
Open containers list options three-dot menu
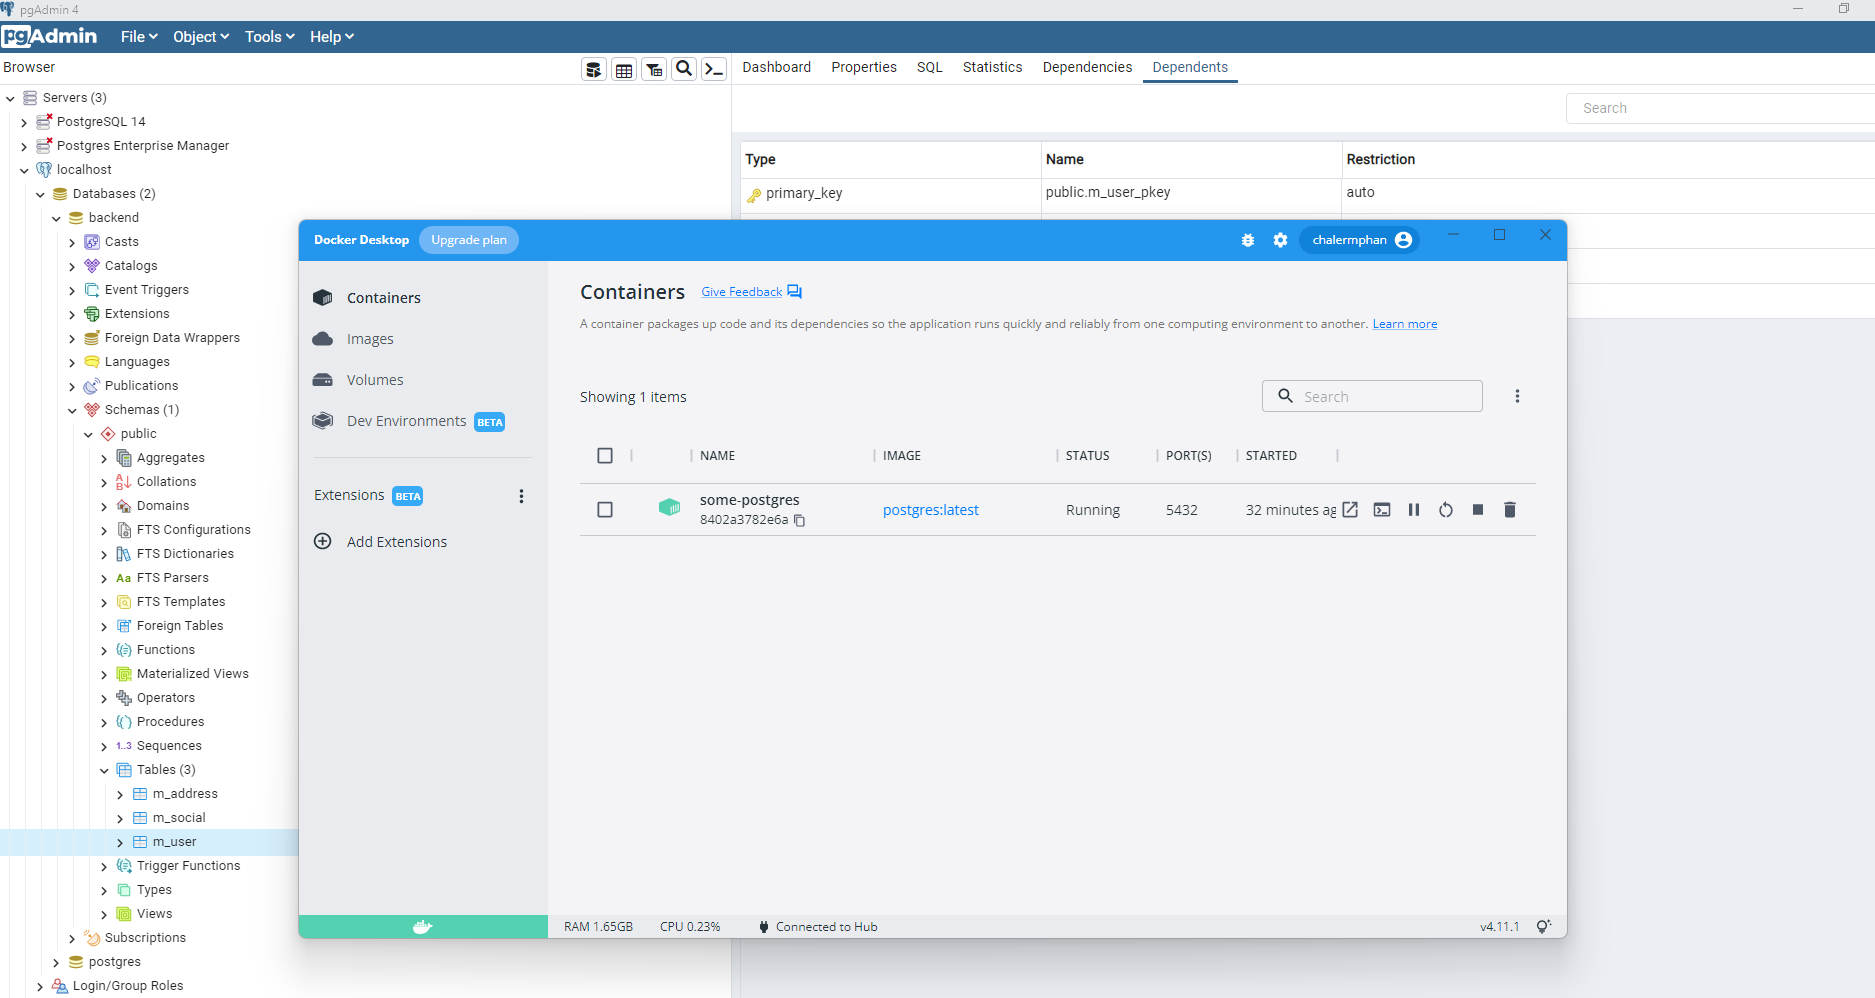1517,396
